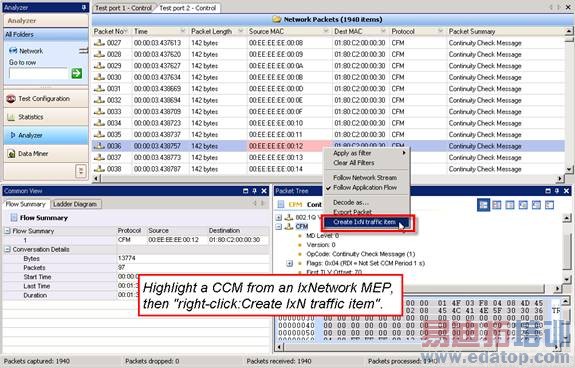
Task: Open the Network folder icon
Action: 13,51
